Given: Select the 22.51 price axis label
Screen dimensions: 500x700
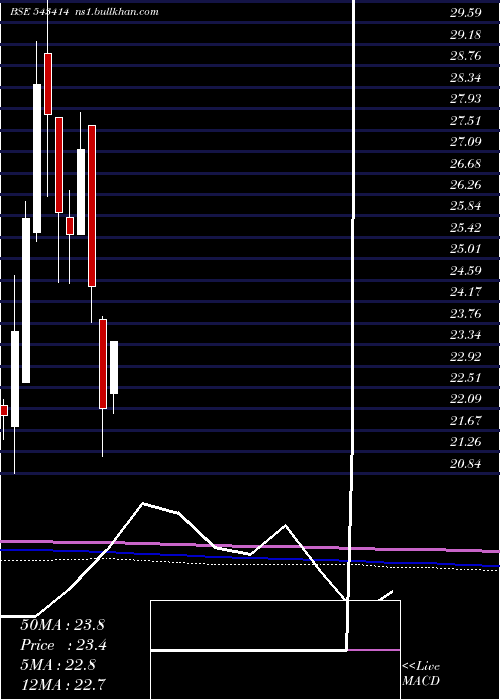Looking at the screenshot, I should point(466,378).
